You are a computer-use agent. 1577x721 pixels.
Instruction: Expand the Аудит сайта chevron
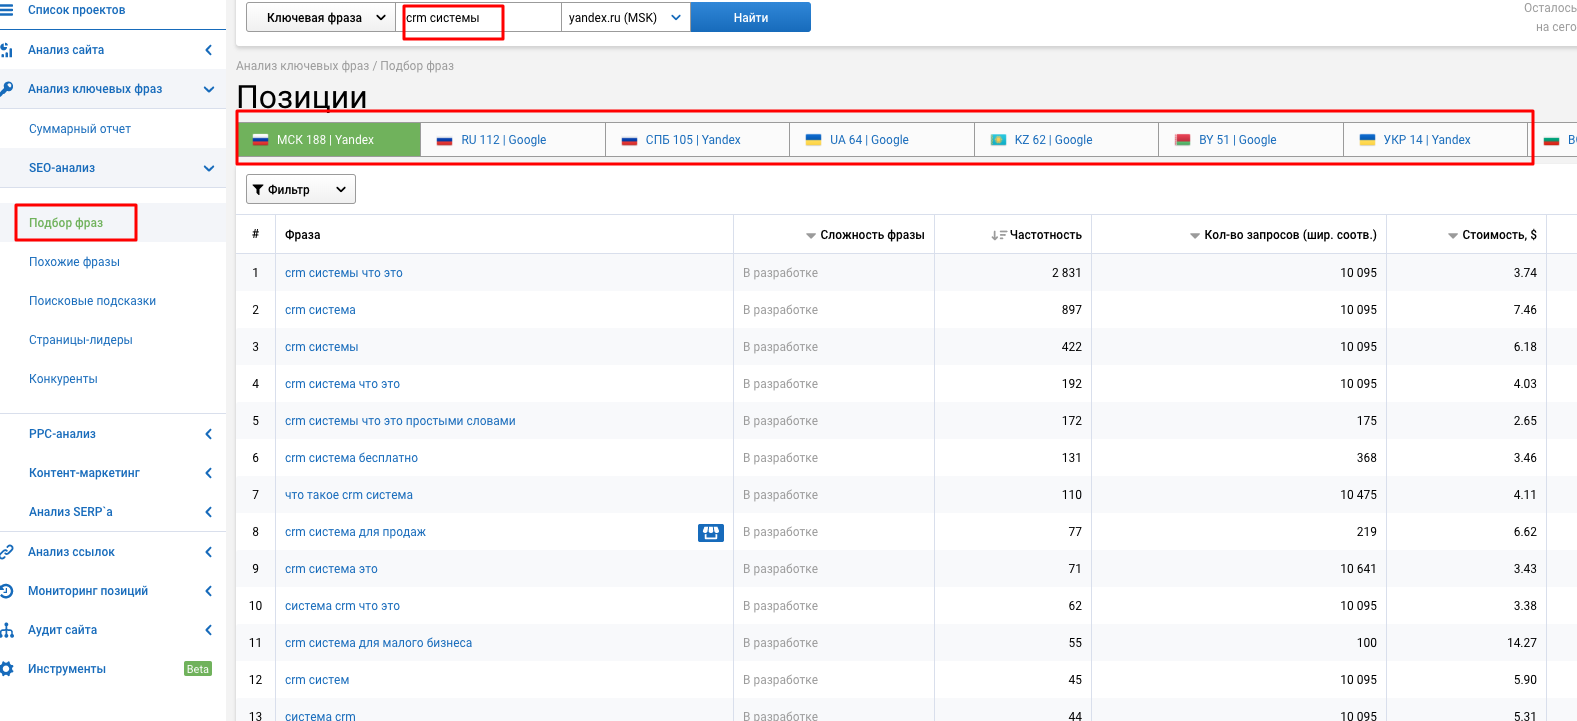[208, 630]
